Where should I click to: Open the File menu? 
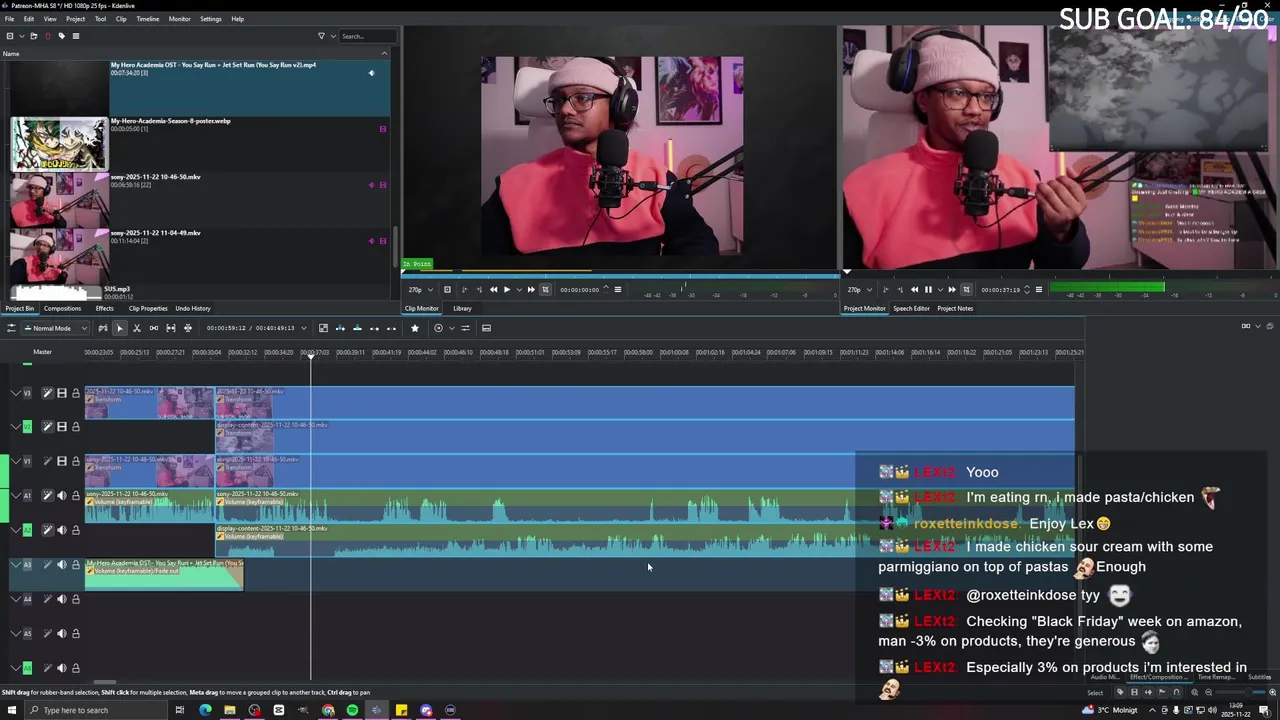tap(9, 19)
